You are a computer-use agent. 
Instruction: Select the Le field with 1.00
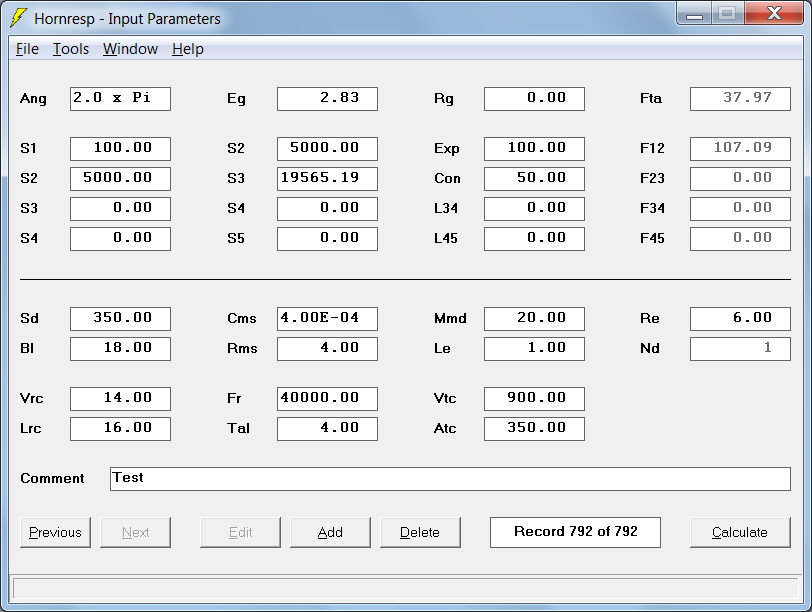click(534, 348)
